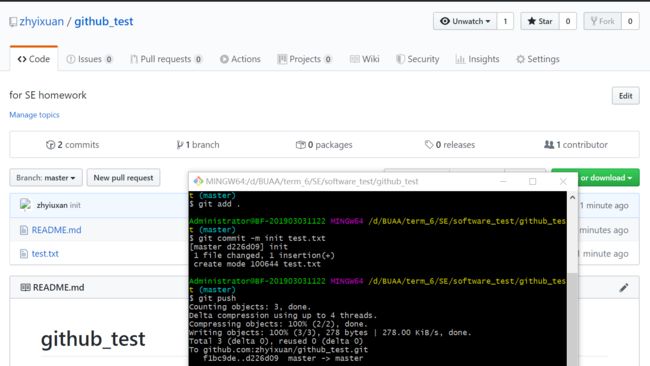The width and height of the screenshot is (650, 366).
Task: Click the README.md file icon
Action: click(x=24, y=230)
